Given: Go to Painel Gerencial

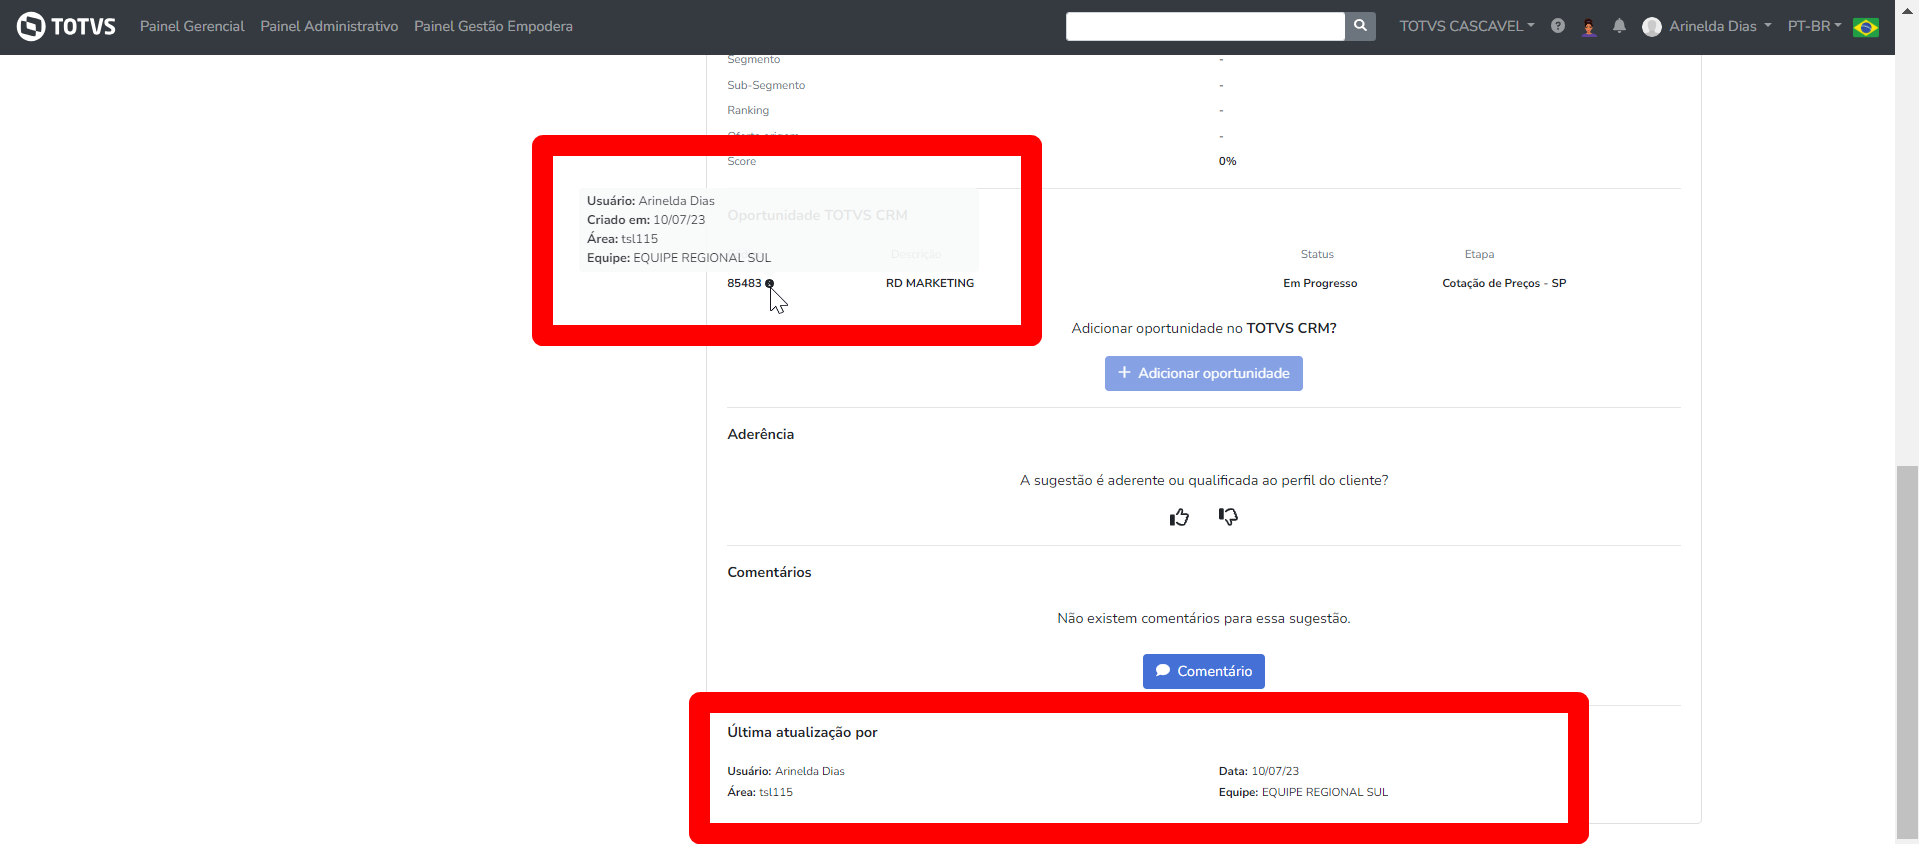Looking at the screenshot, I should pos(192,26).
